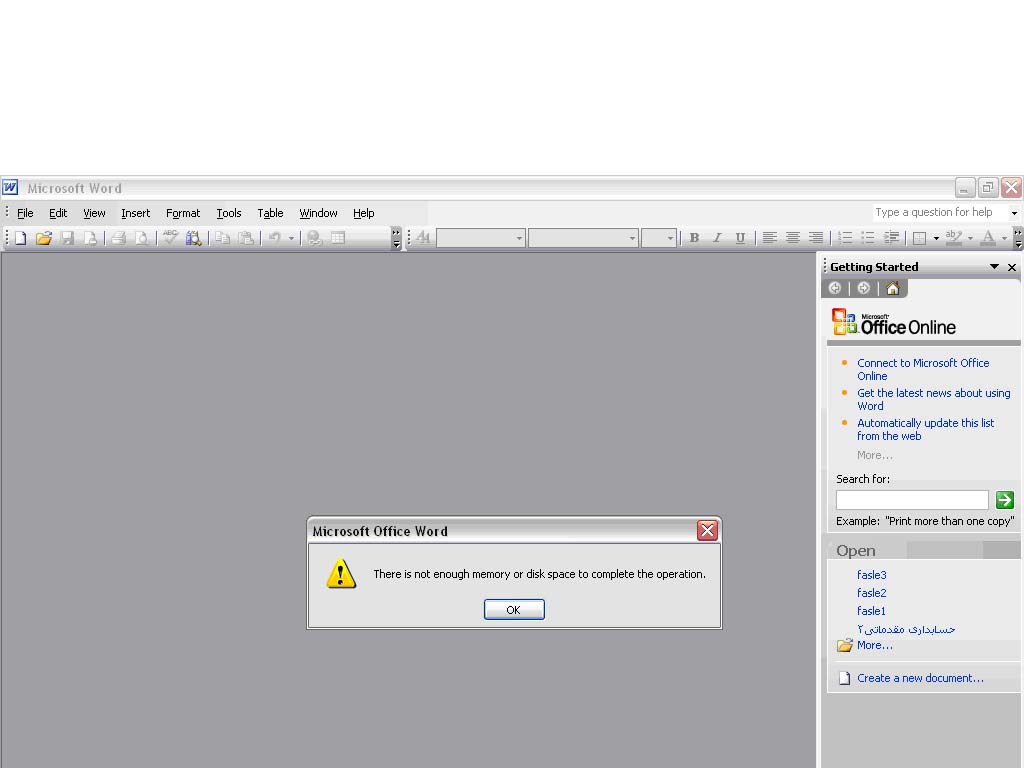
Task: Click the Paste clipboard icon
Action: (x=246, y=238)
